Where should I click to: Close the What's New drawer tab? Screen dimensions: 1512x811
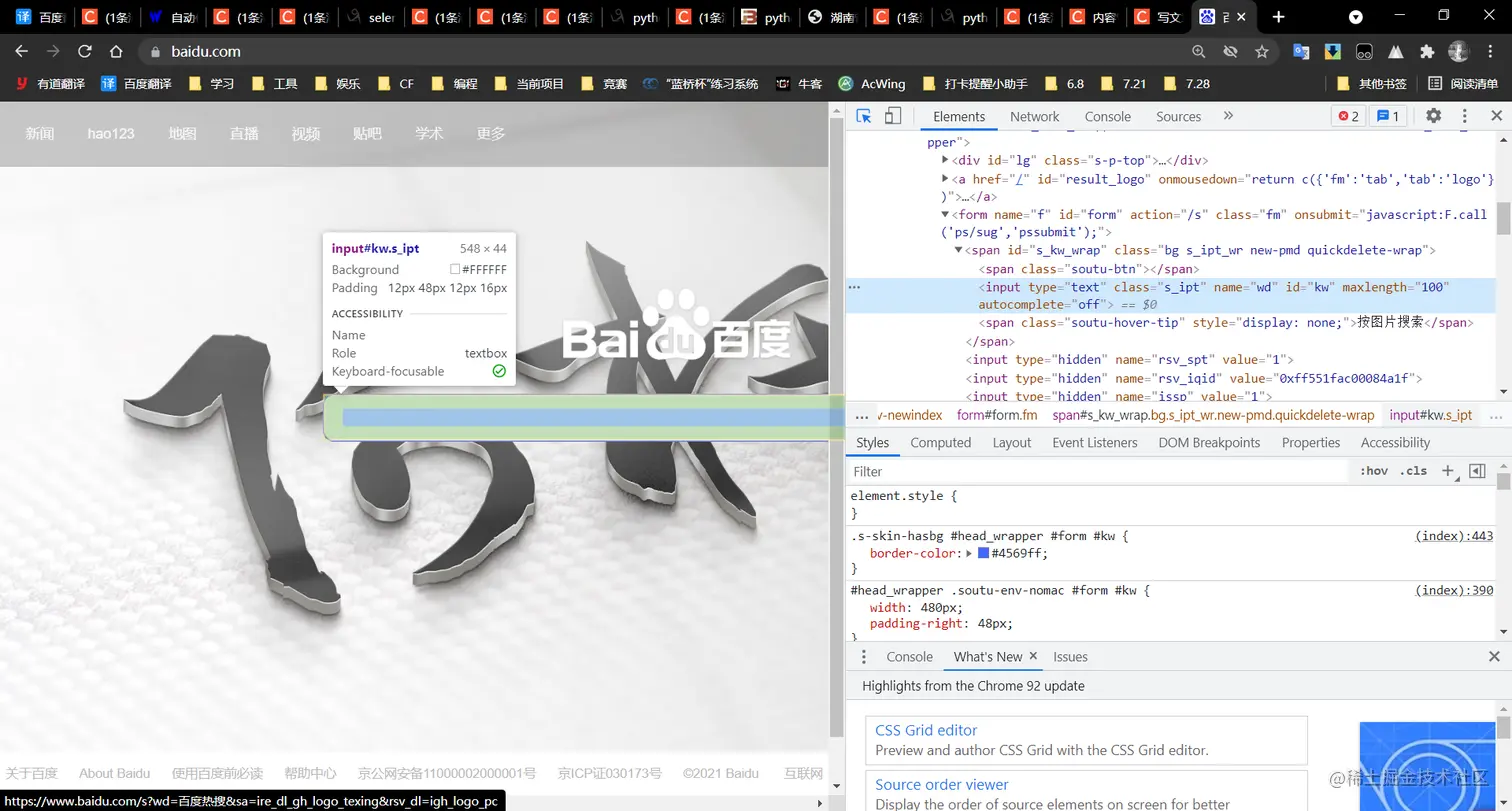1033,656
